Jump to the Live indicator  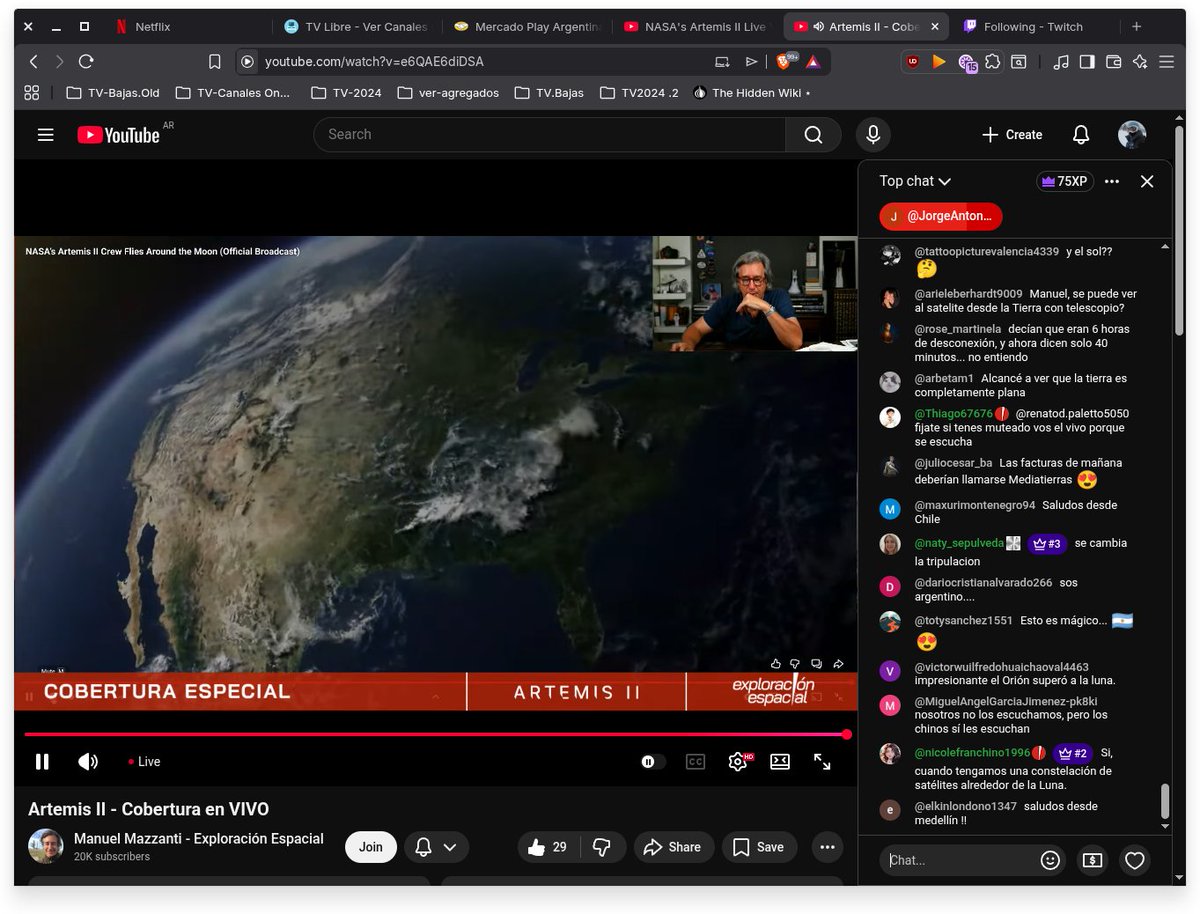144,762
